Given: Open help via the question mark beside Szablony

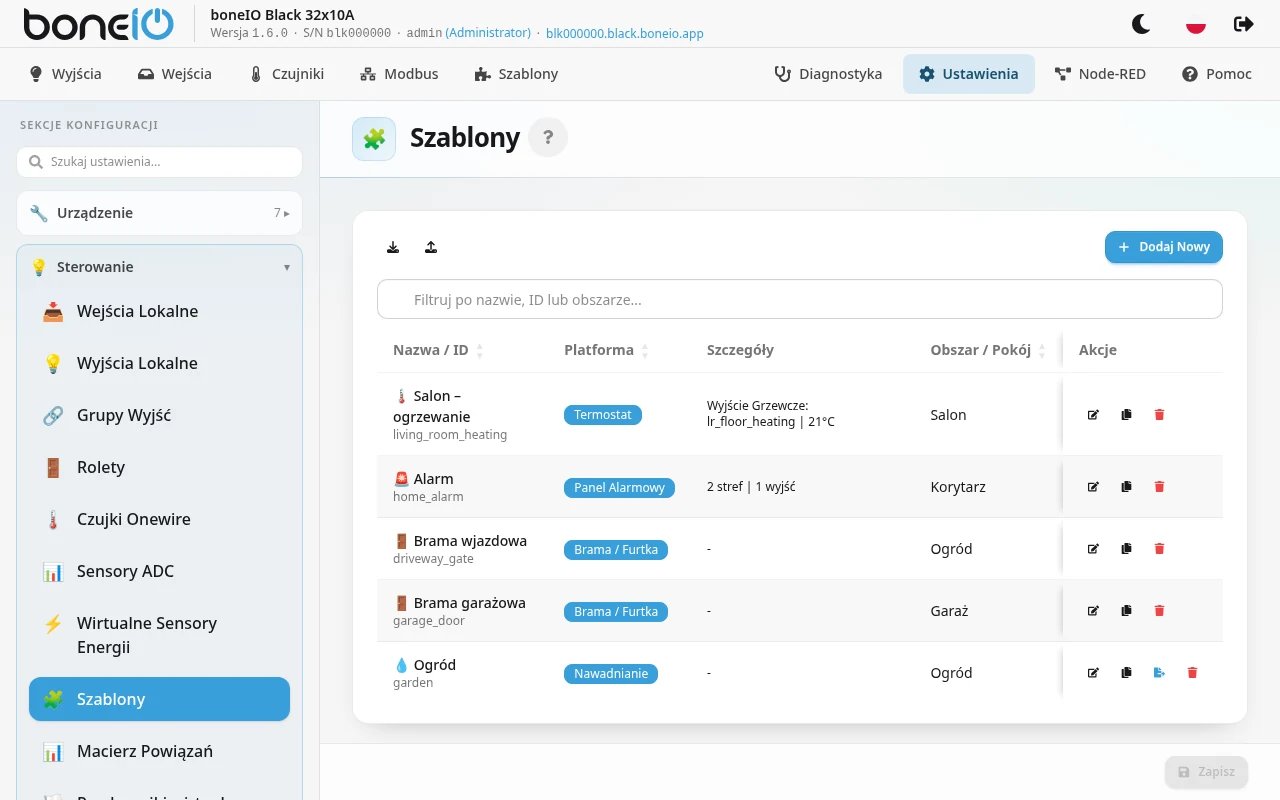Looking at the screenshot, I should pos(548,138).
